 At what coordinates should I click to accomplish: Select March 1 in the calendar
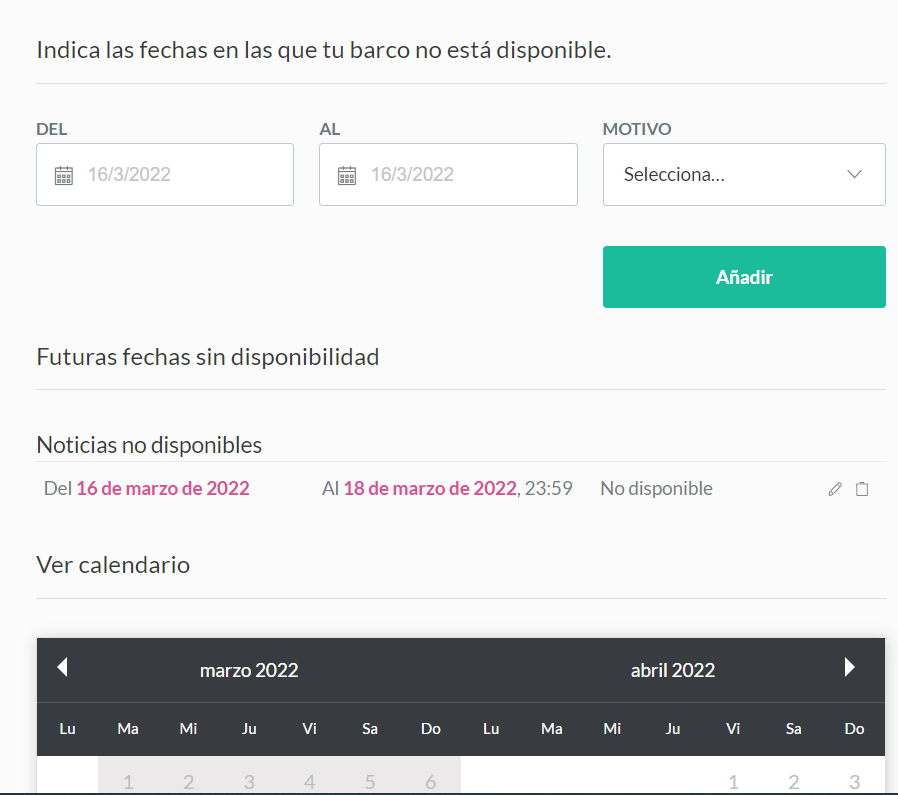[x=128, y=781]
